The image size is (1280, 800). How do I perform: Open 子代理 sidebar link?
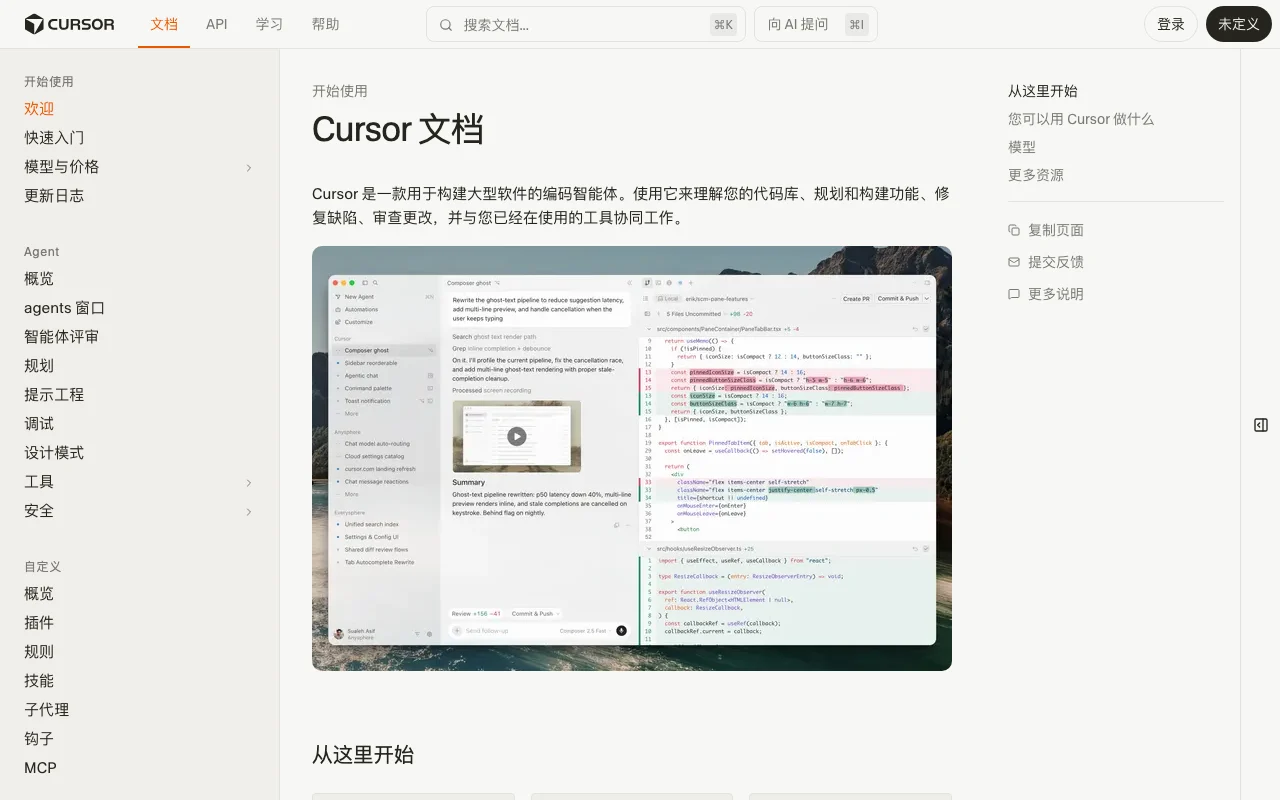46,710
